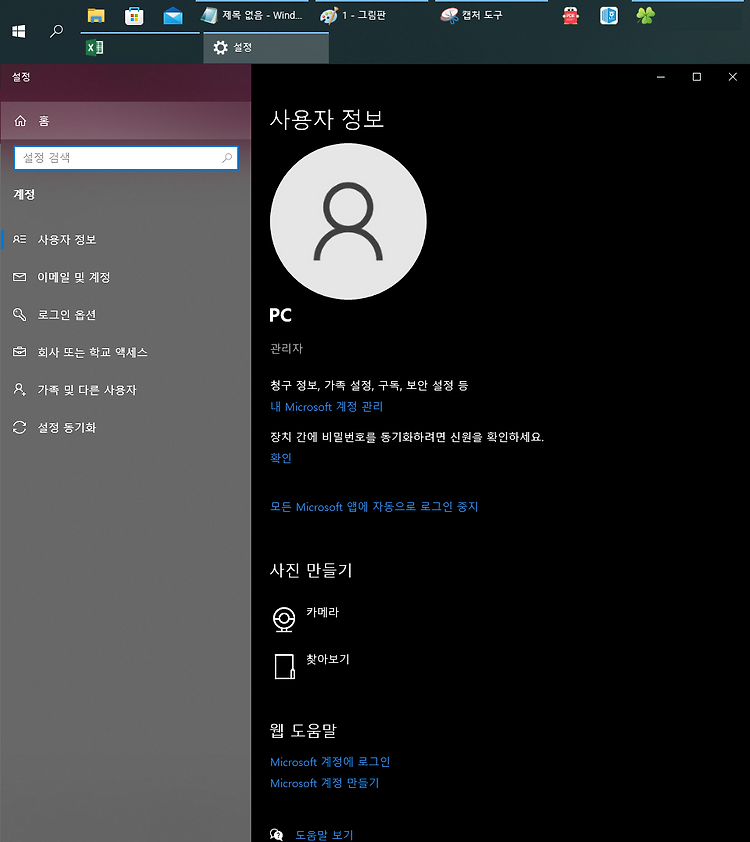The width and height of the screenshot is (750, 842).
Task: Open the blue book taskbar app icon
Action: point(609,16)
